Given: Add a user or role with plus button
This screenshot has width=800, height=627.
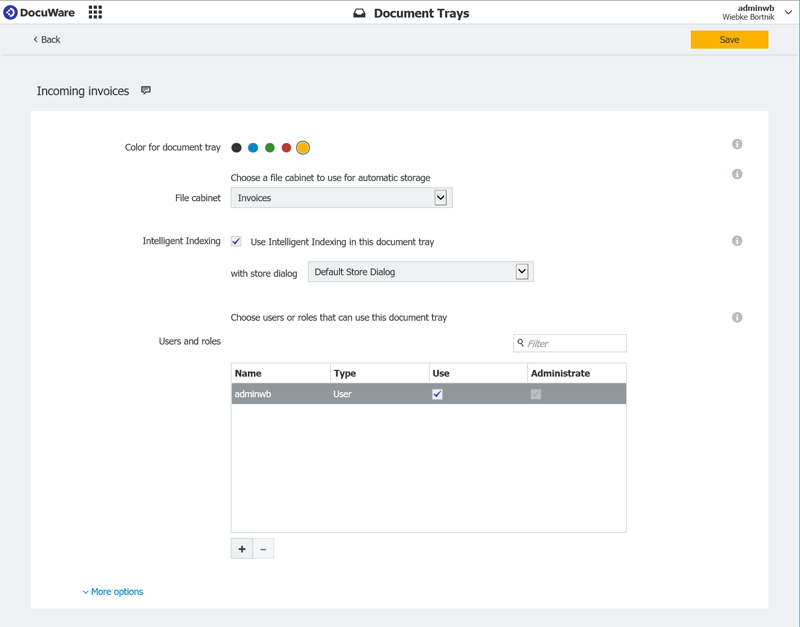Looking at the screenshot, I should [242, 549].
